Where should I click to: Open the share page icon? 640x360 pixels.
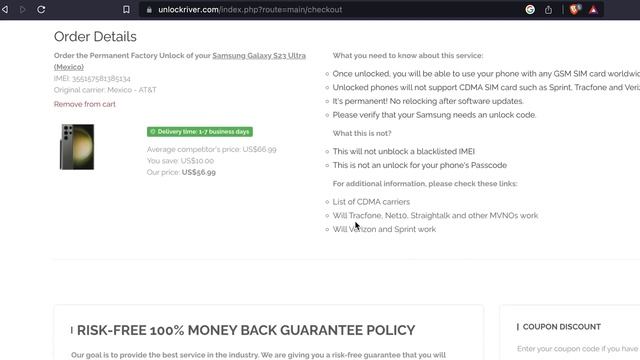(x=548, y=9)
